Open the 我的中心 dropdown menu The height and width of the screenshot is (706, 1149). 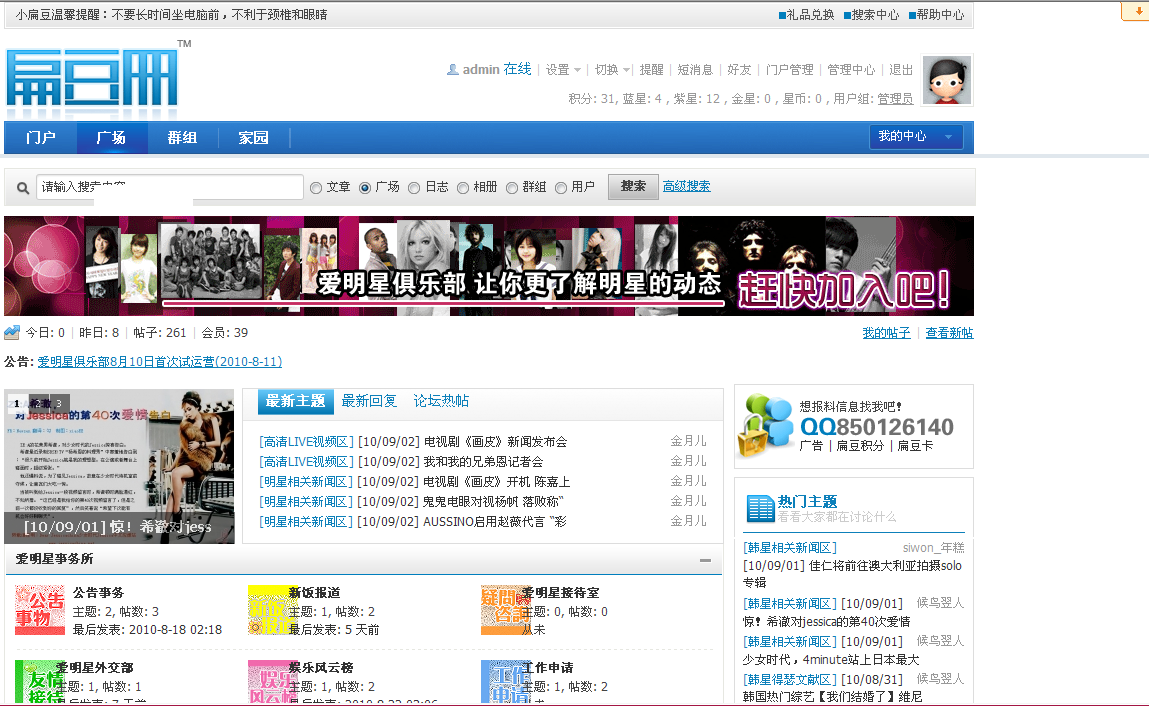click(915, 137)
